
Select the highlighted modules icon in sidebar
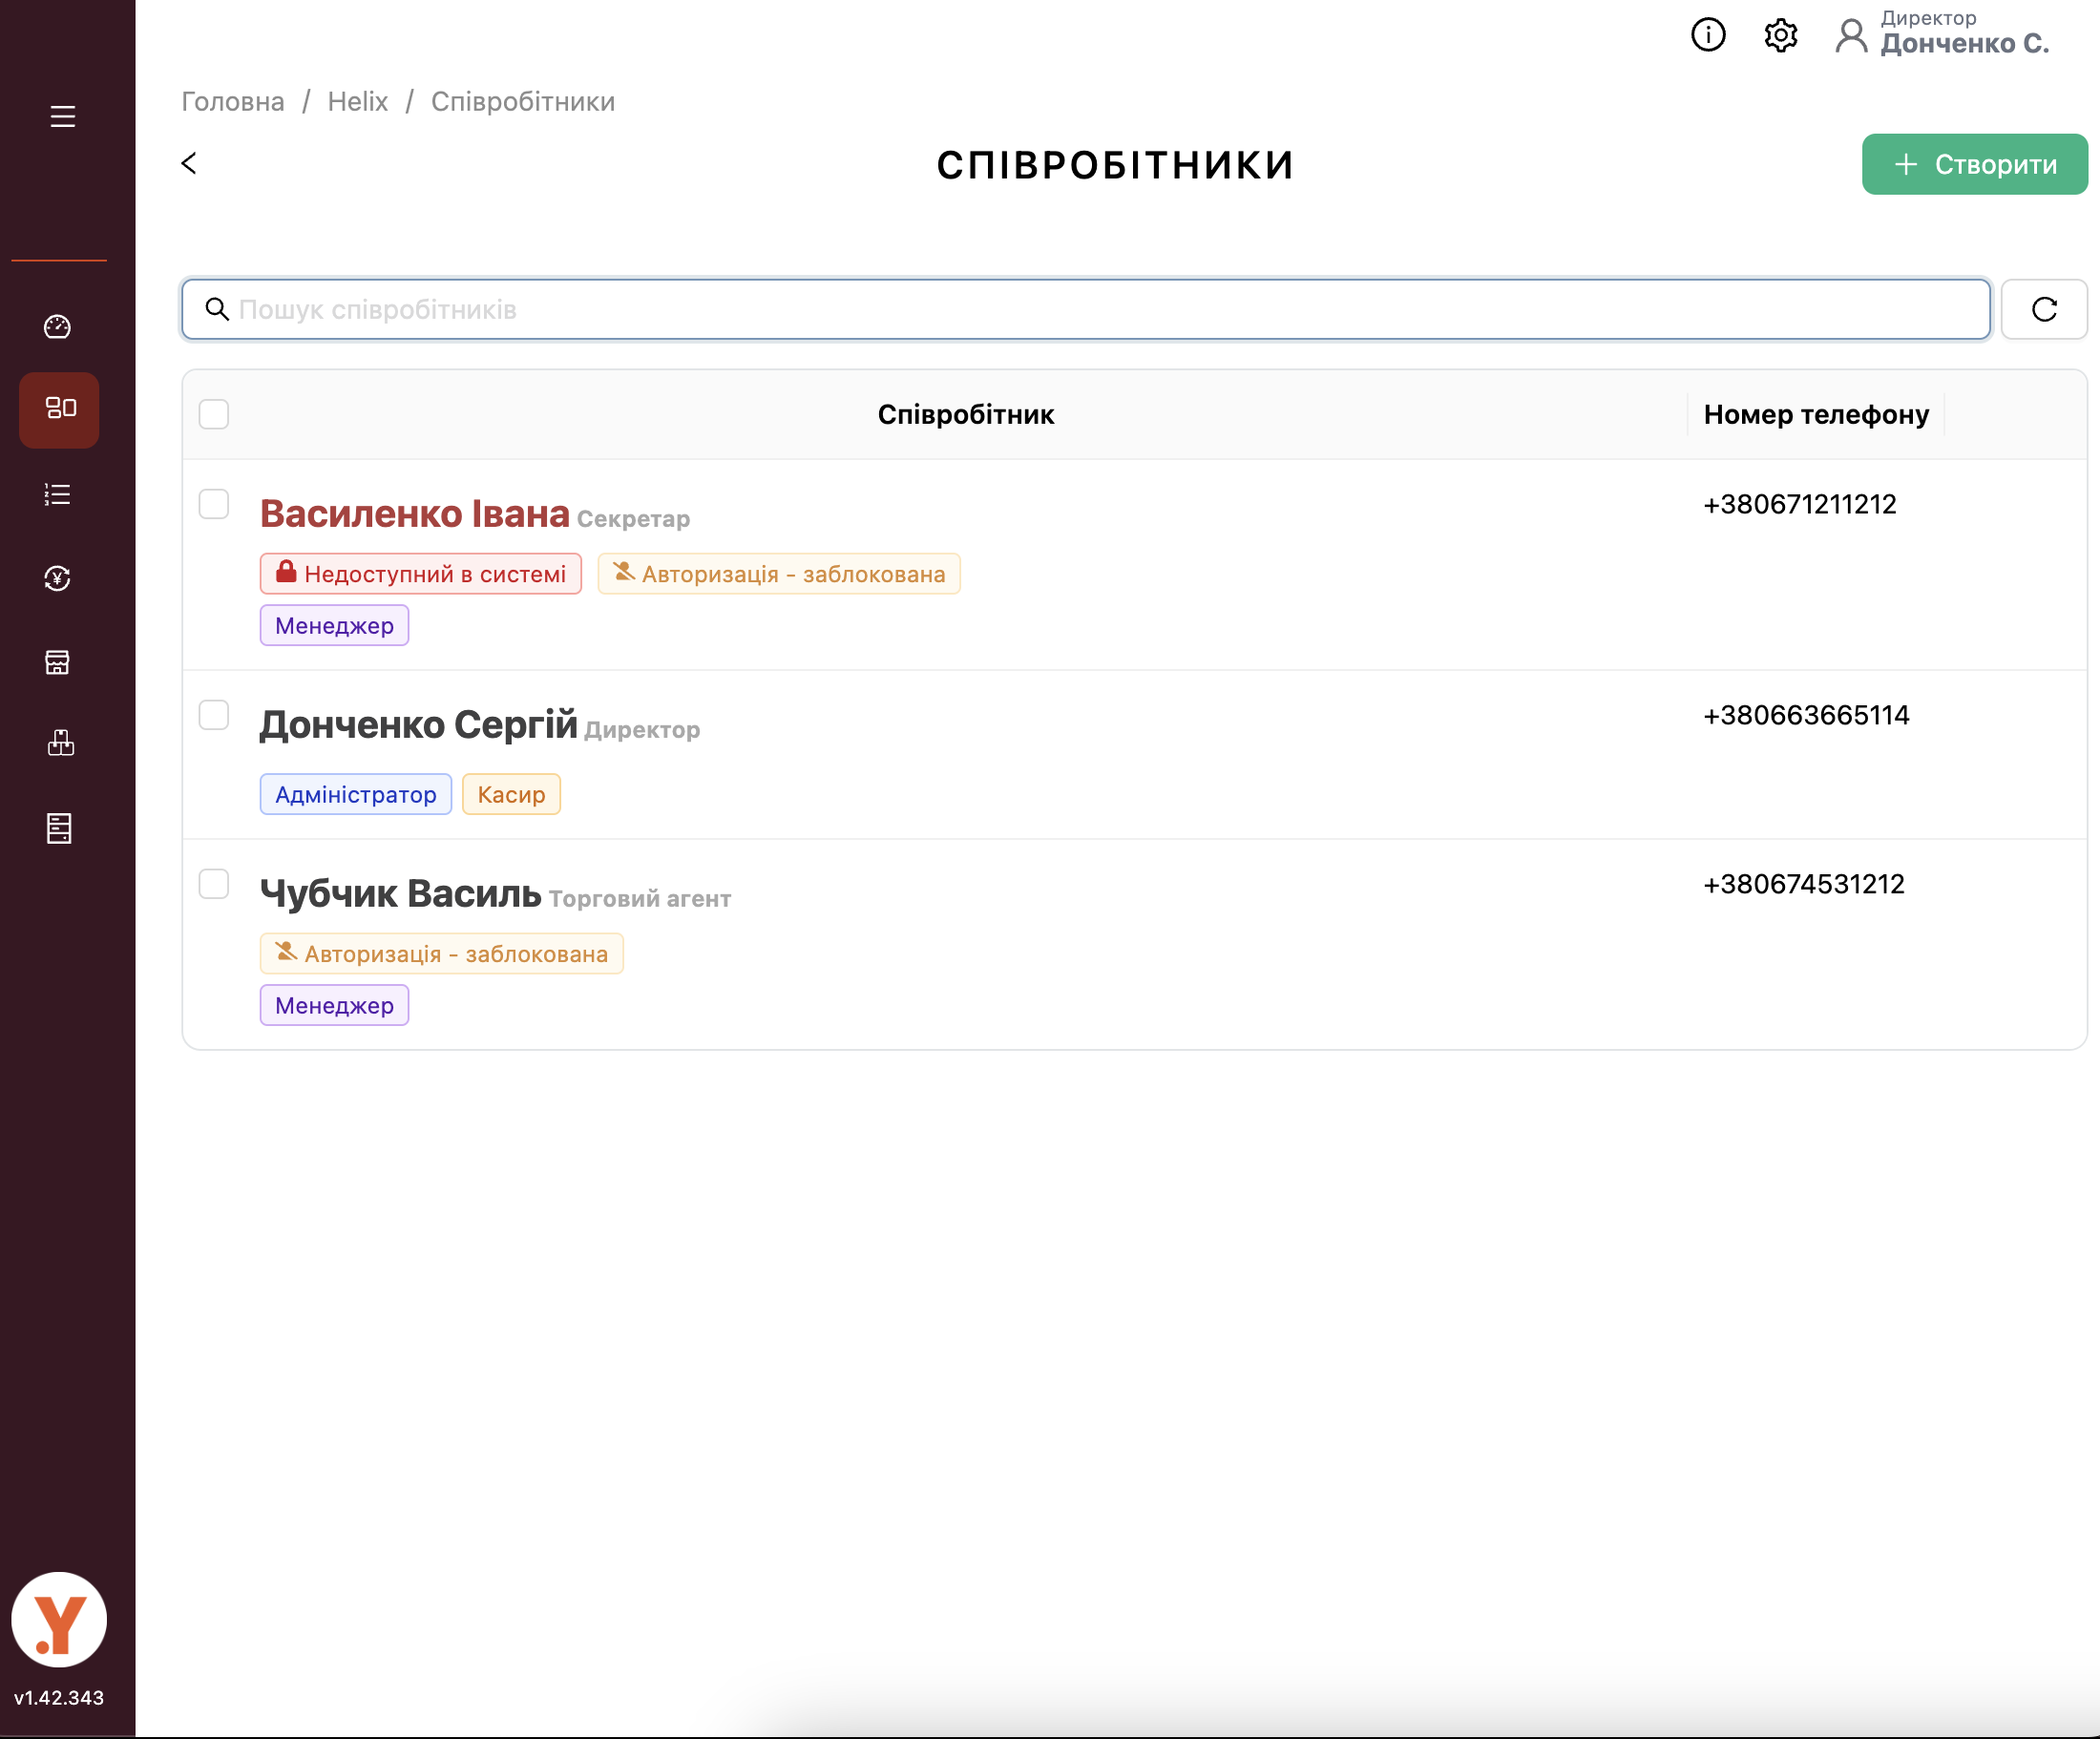click(x=60, y=409)
